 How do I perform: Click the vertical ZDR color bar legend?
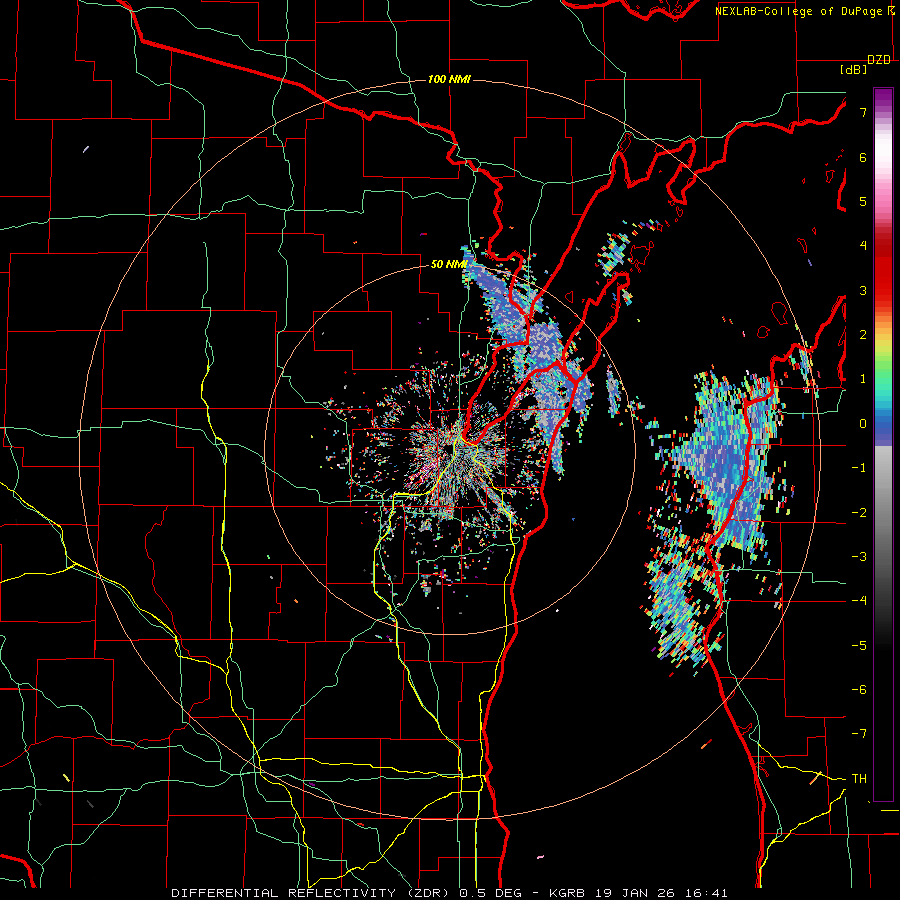click(x=883, y=444)
